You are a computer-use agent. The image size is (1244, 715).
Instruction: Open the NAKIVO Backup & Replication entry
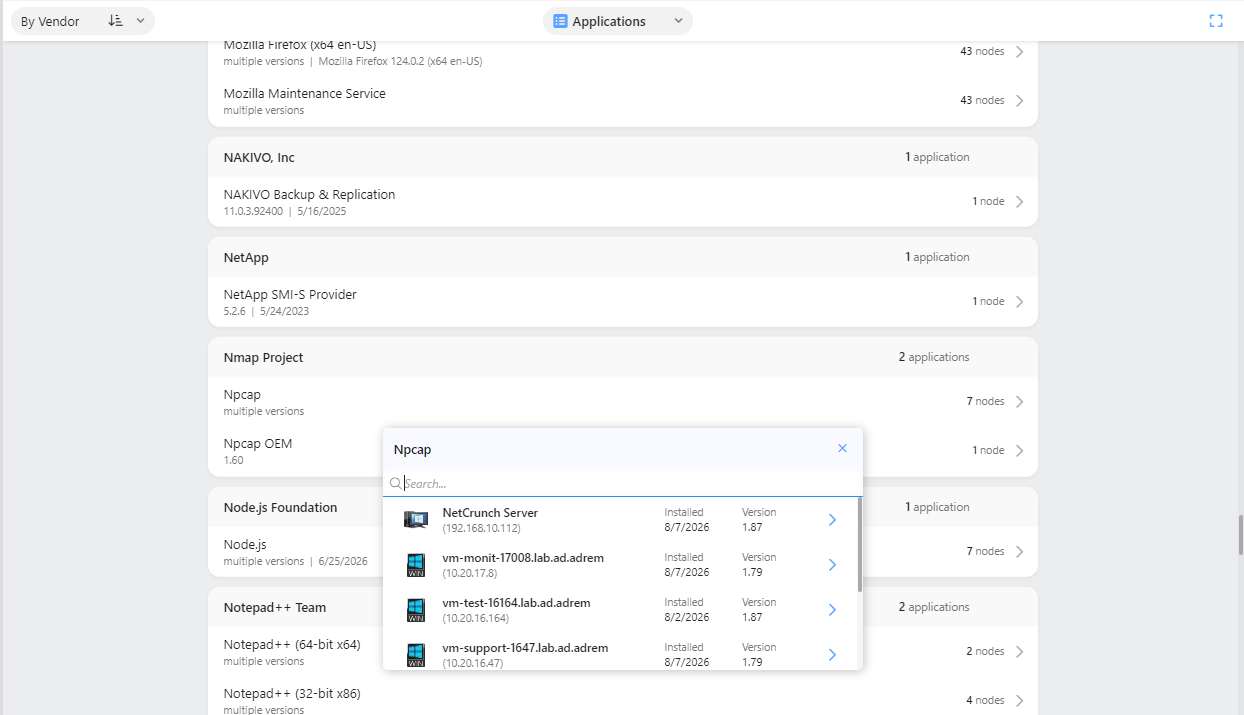[623, 202]
